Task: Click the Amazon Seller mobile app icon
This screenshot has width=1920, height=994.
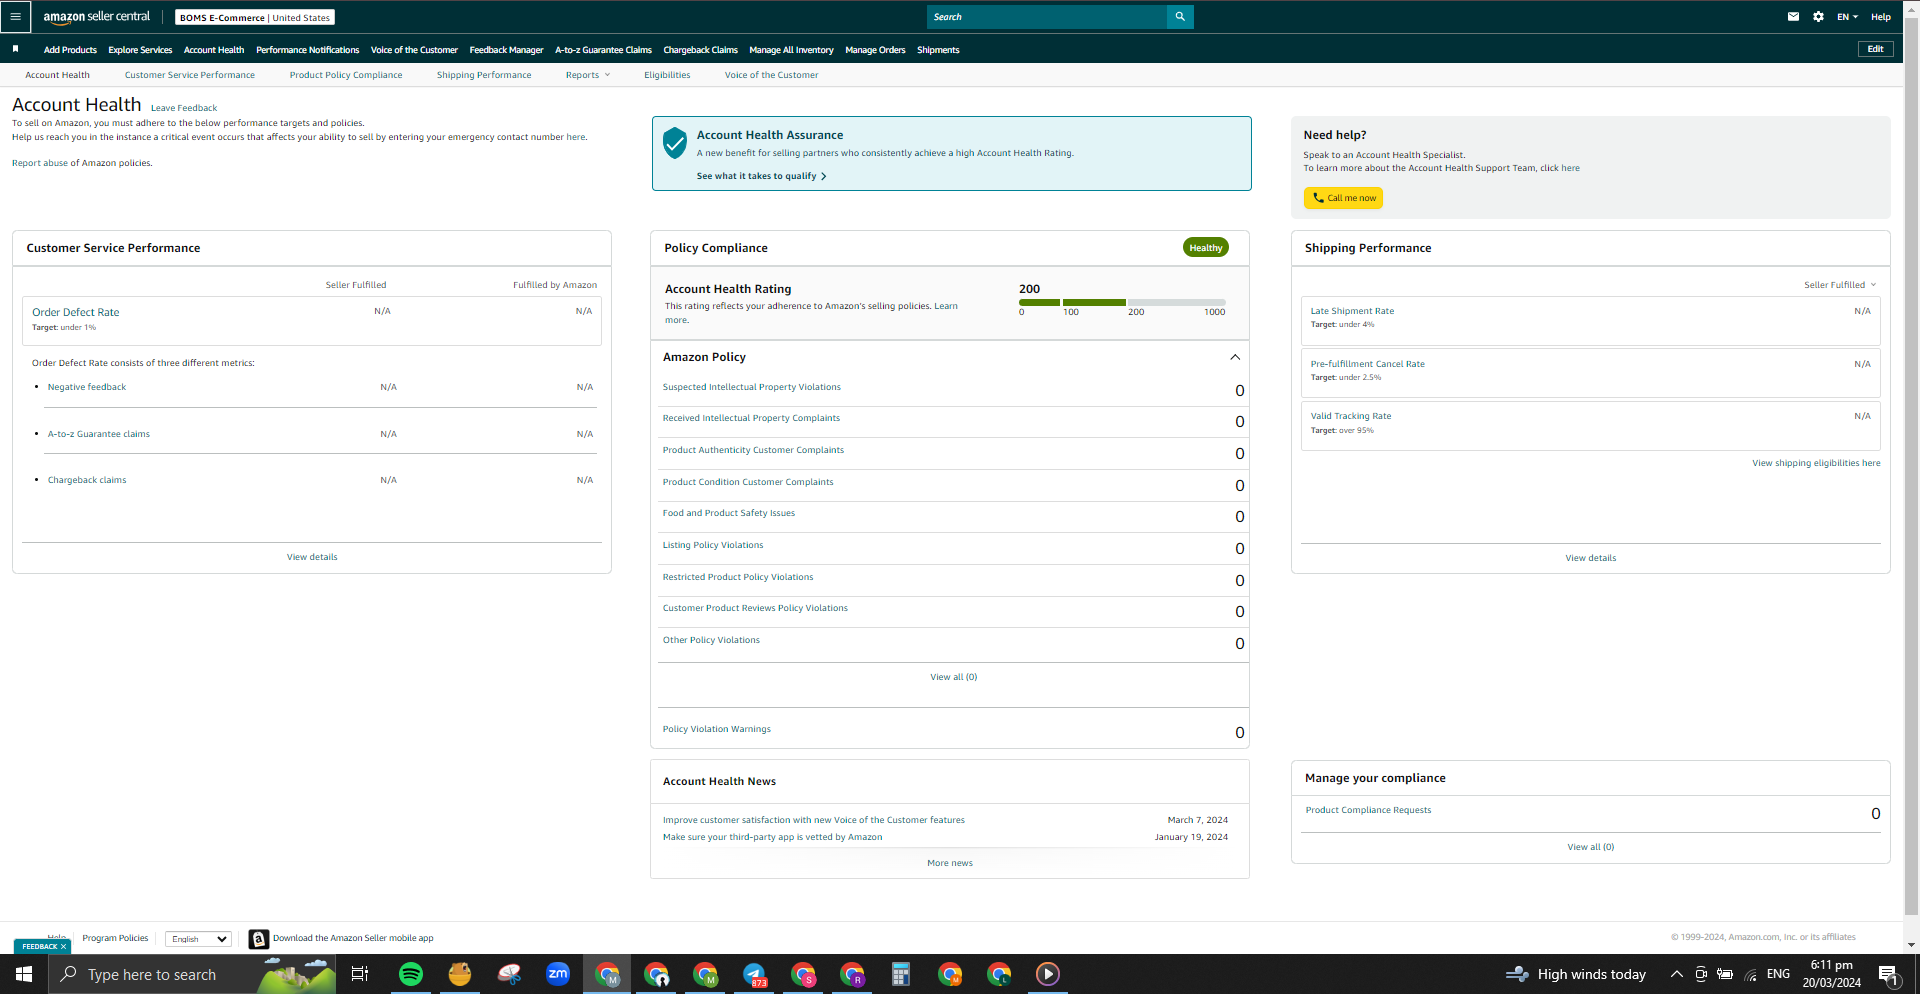Action: tap(259, 939)
